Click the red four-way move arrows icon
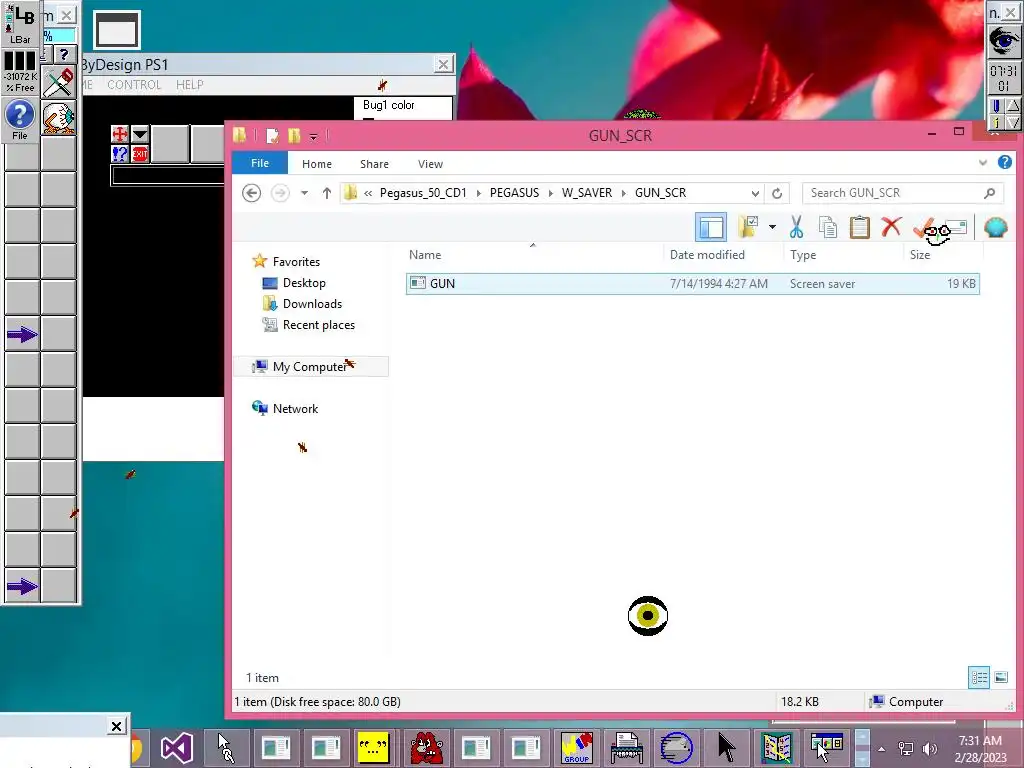The image size is (1024, 768). [x=120, y=134]
